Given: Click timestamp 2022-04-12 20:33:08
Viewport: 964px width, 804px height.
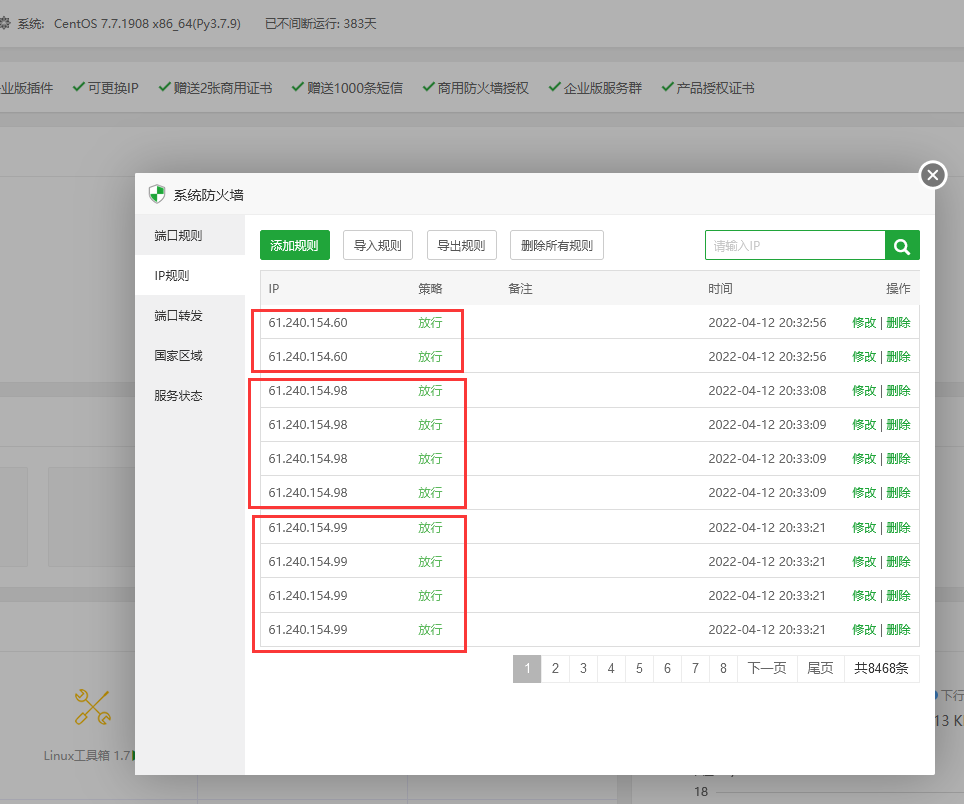Looking at the screenshot, I should [767, 391].
